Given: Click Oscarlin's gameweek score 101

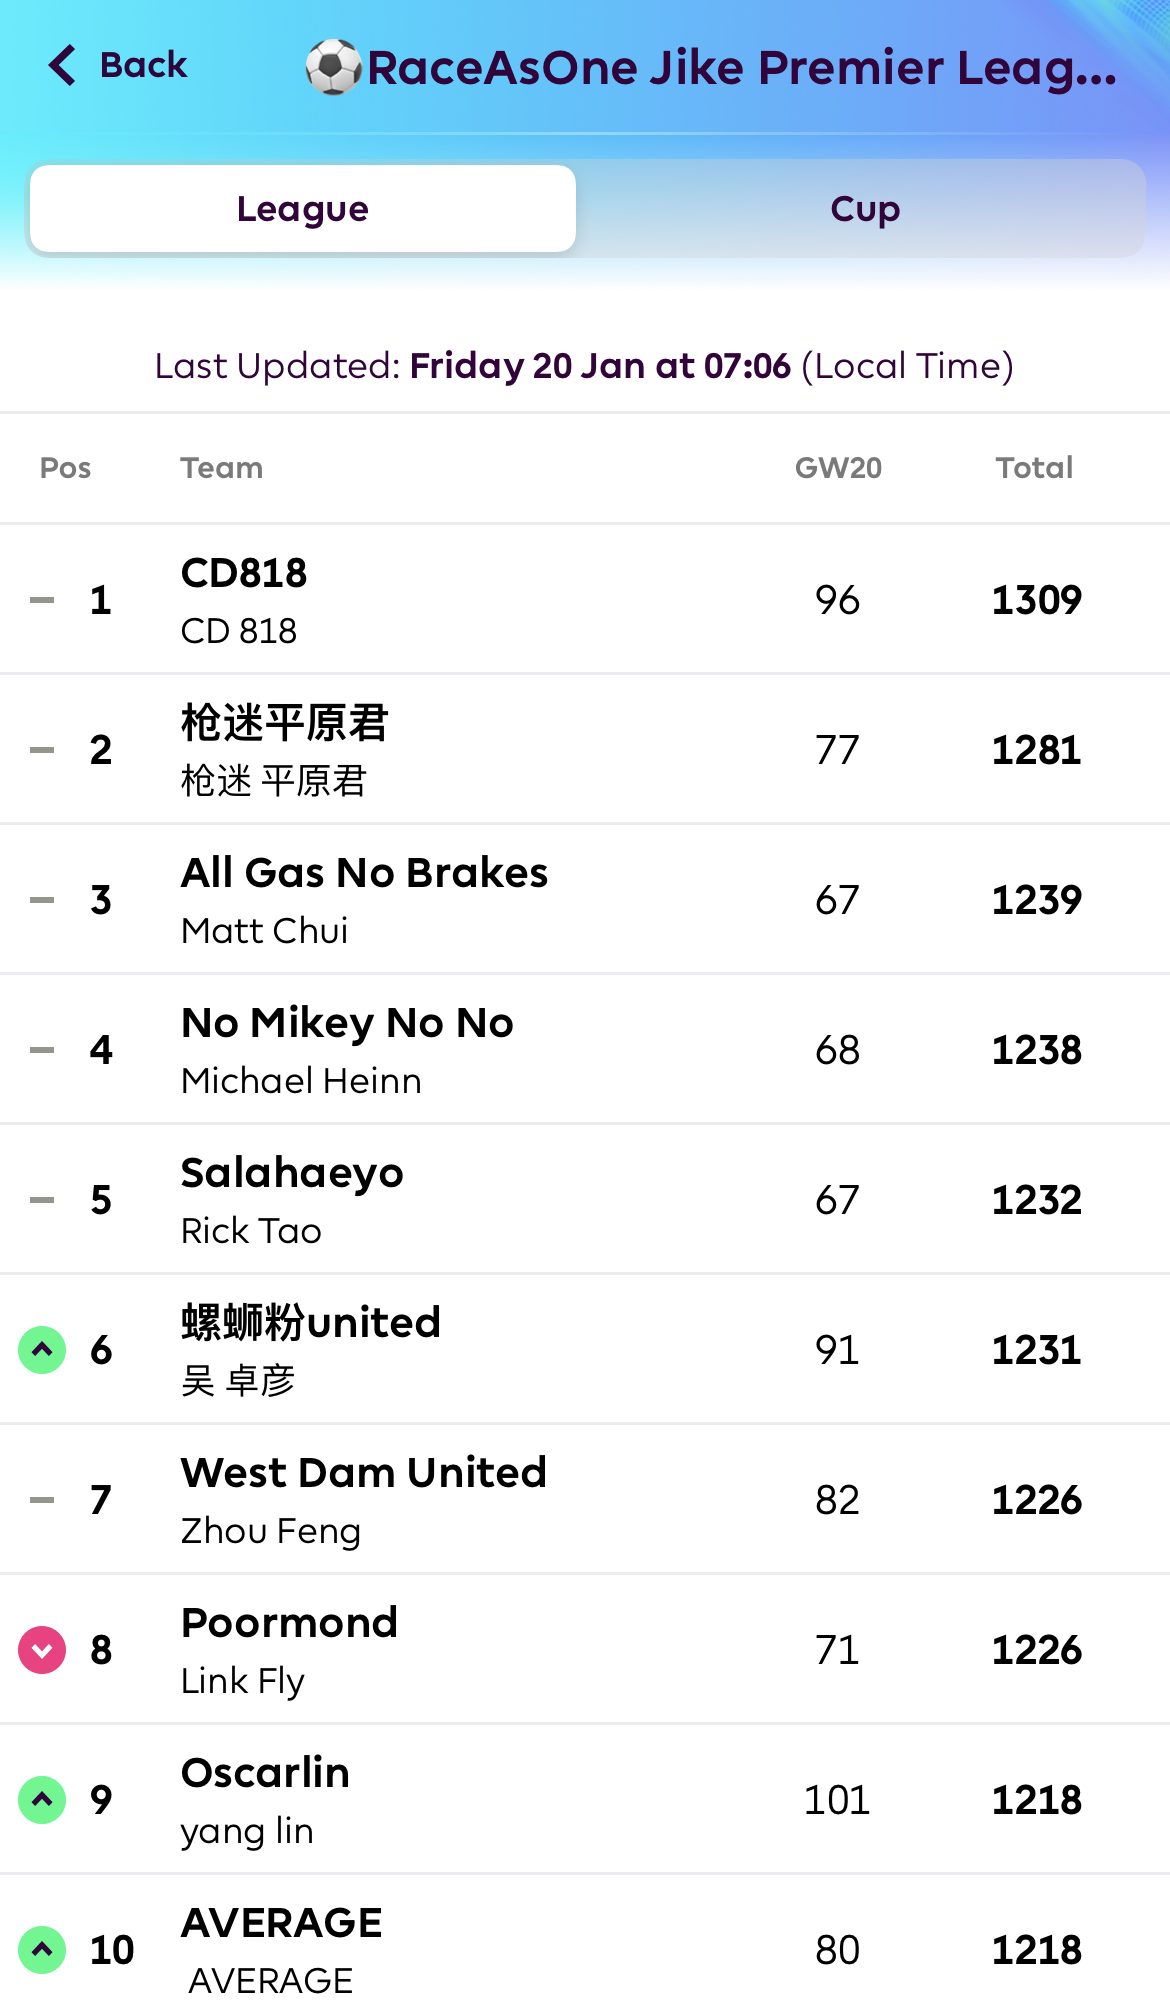Looking at the screenshot, I should click(x=837, y=1800).
